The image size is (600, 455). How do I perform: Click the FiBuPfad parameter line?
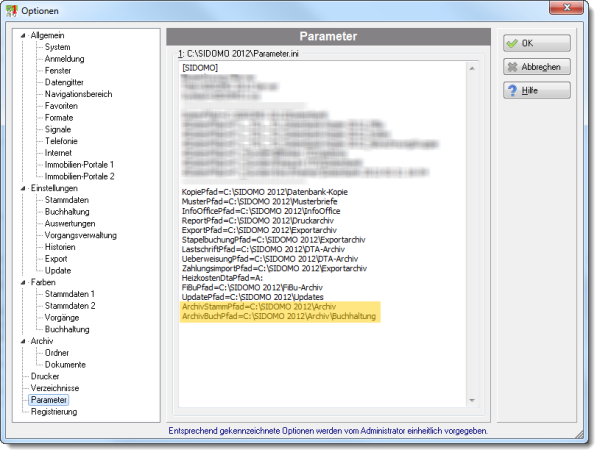tap(252, 288)
